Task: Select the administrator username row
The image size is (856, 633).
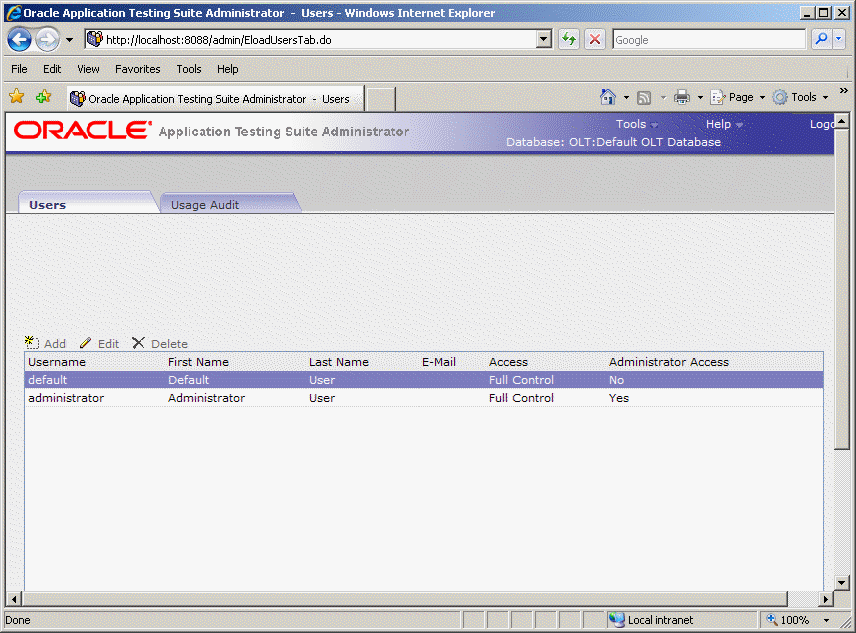Action: click(x=424, y=398)
